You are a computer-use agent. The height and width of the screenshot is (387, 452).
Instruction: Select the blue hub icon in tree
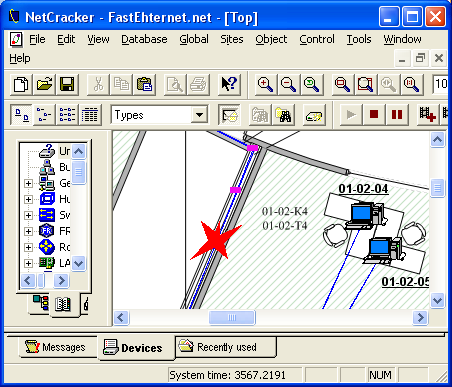point(47,199)
